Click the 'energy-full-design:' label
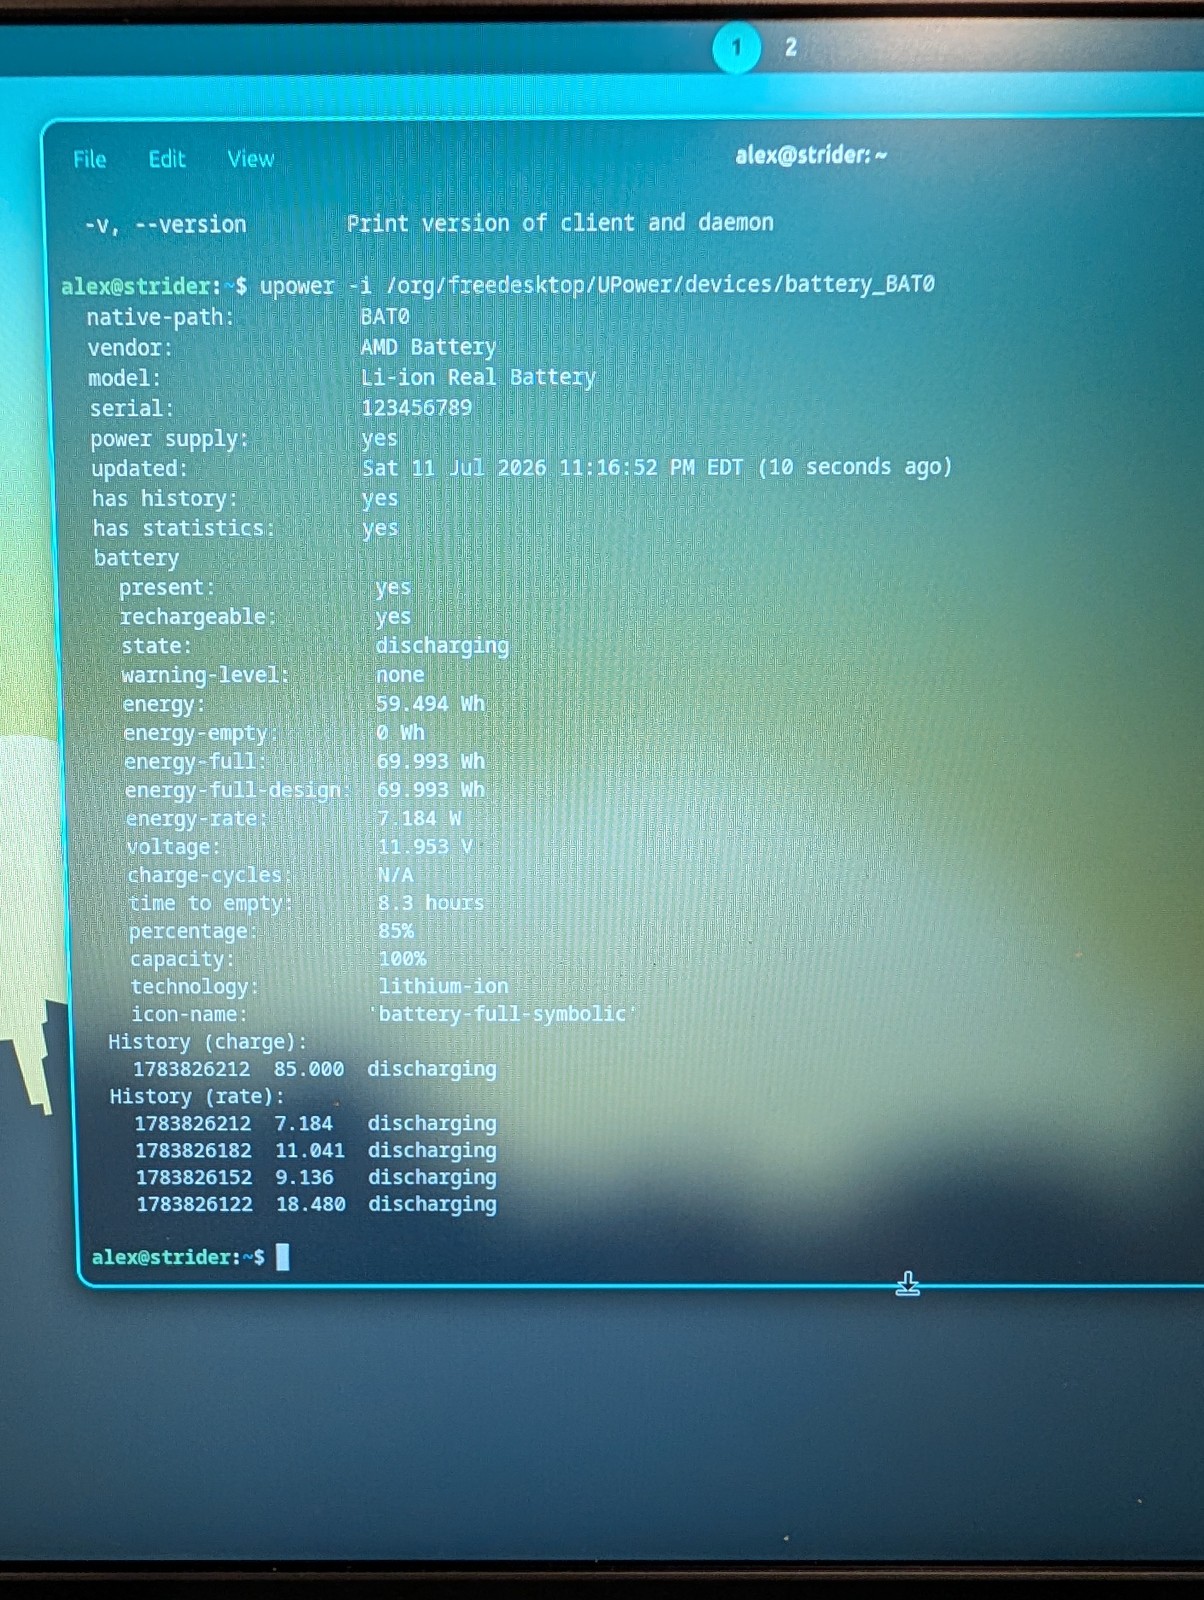The width and height of the screenshot is (1204, 1600). click(237, 790)
